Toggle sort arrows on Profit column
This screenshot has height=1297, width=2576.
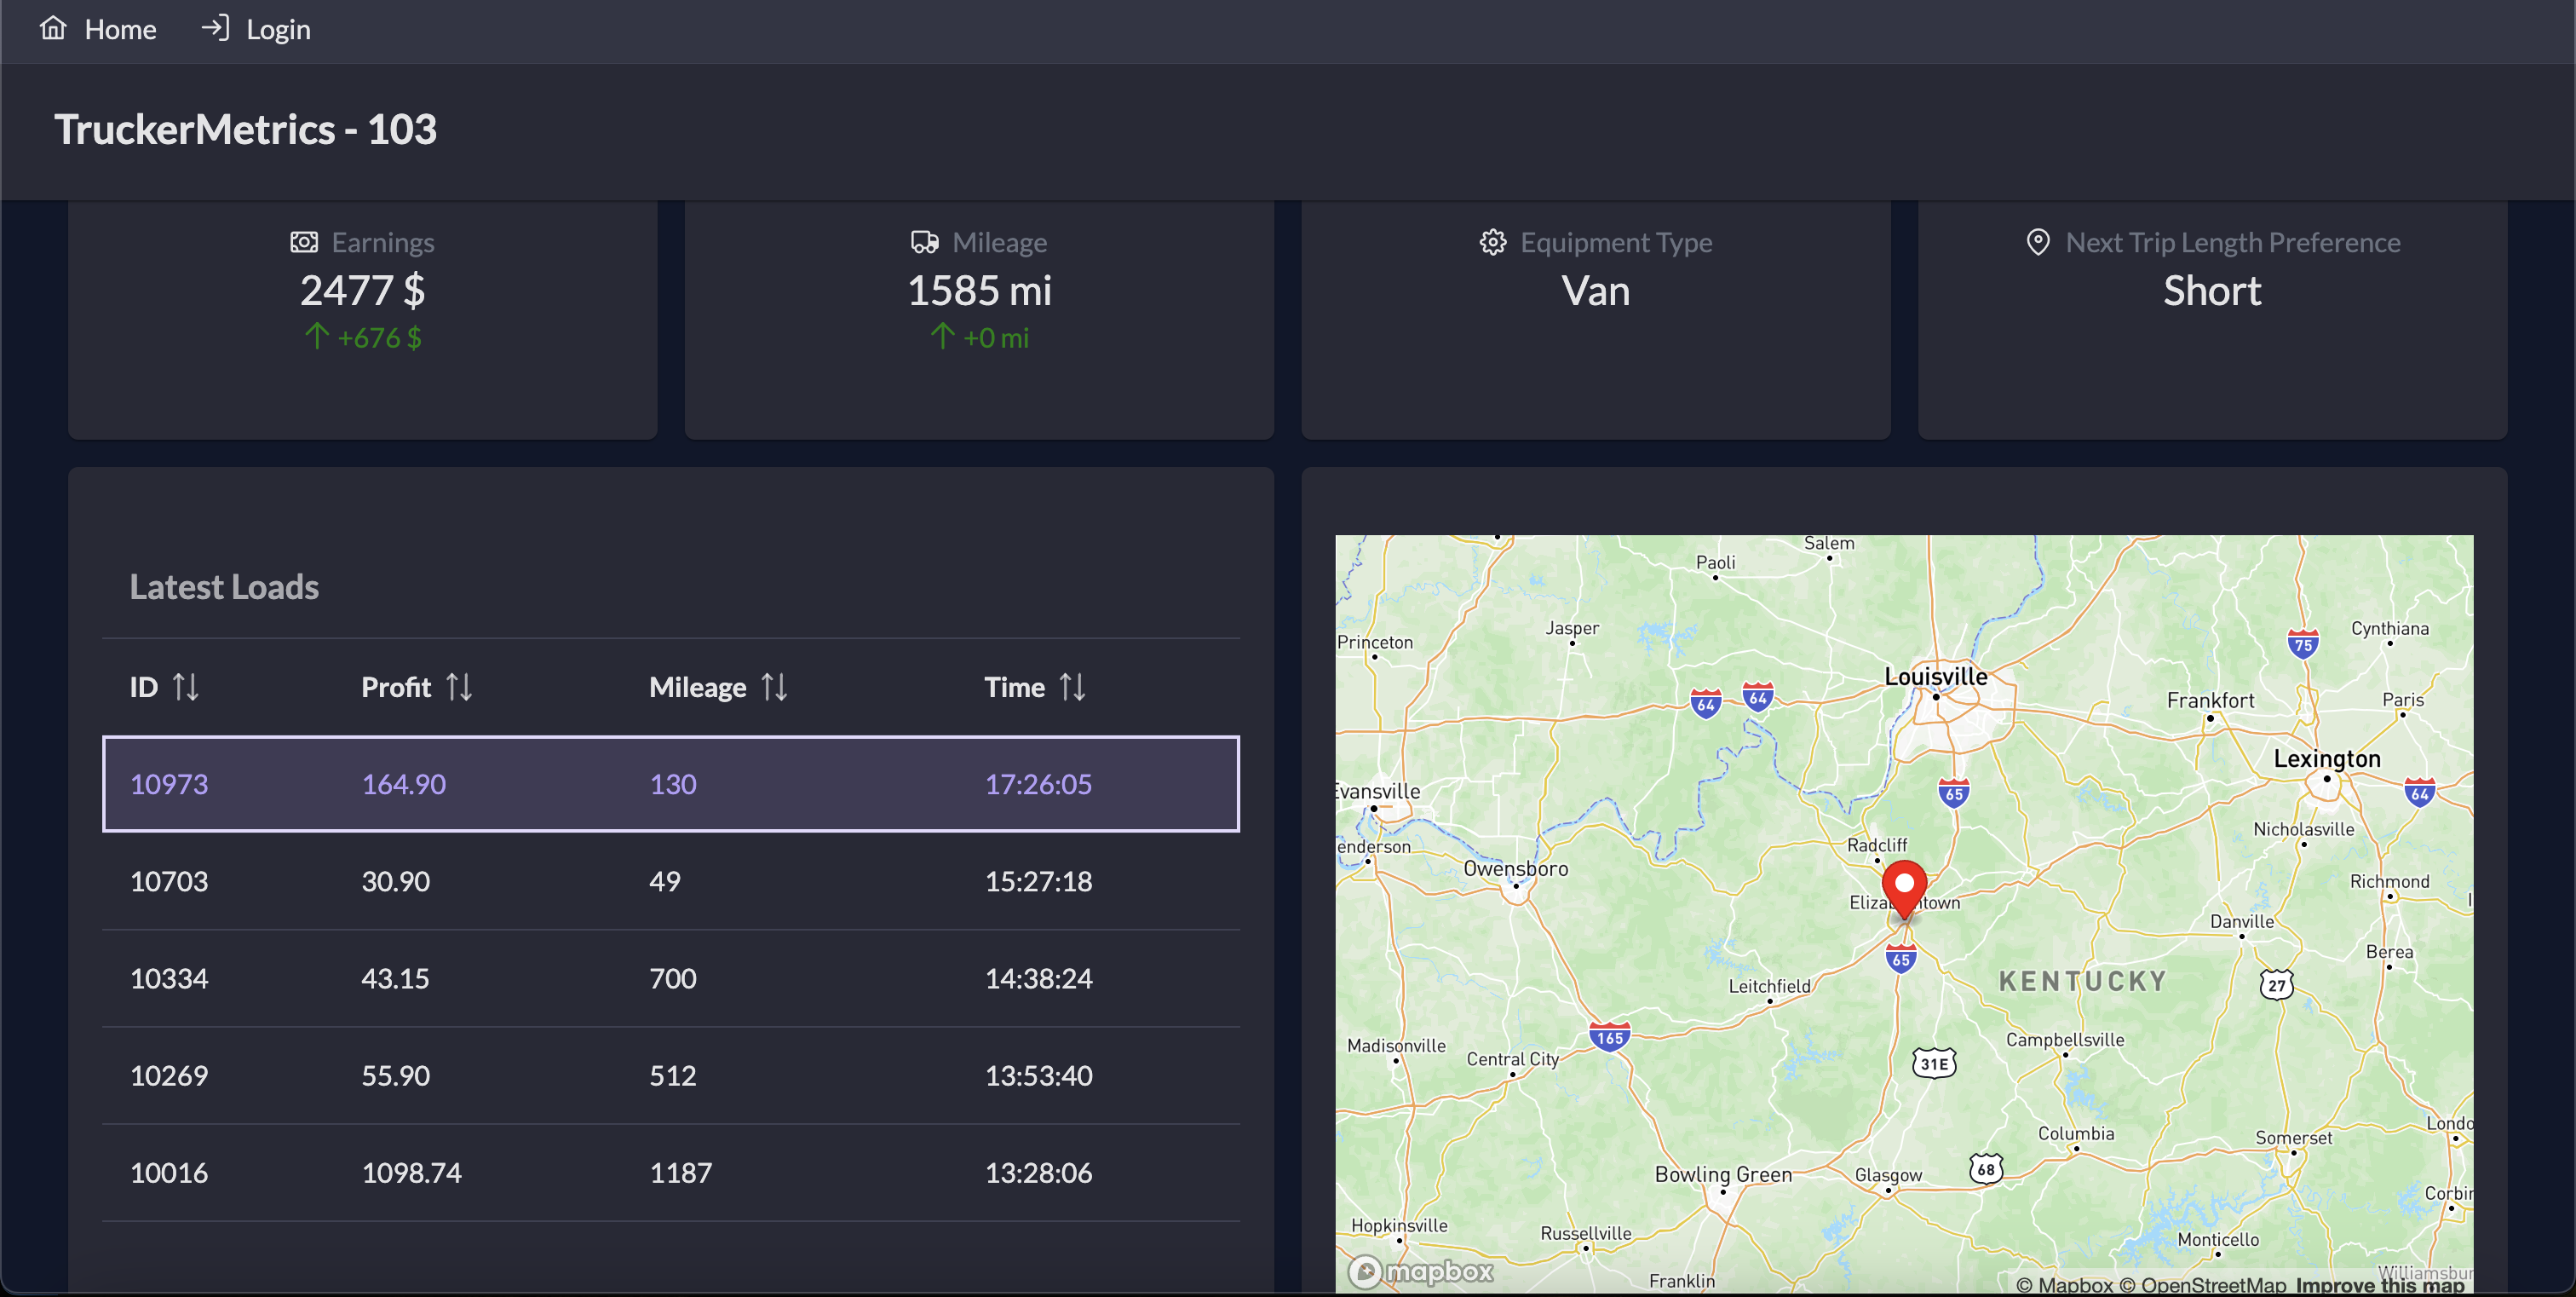click(x=459, y=687)
